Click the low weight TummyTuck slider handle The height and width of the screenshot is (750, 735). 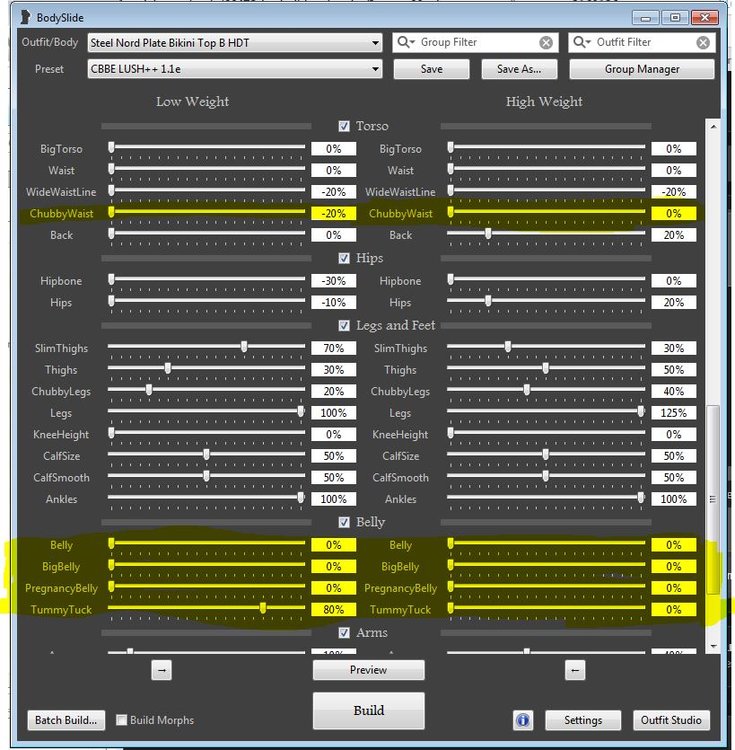[263, 608]
